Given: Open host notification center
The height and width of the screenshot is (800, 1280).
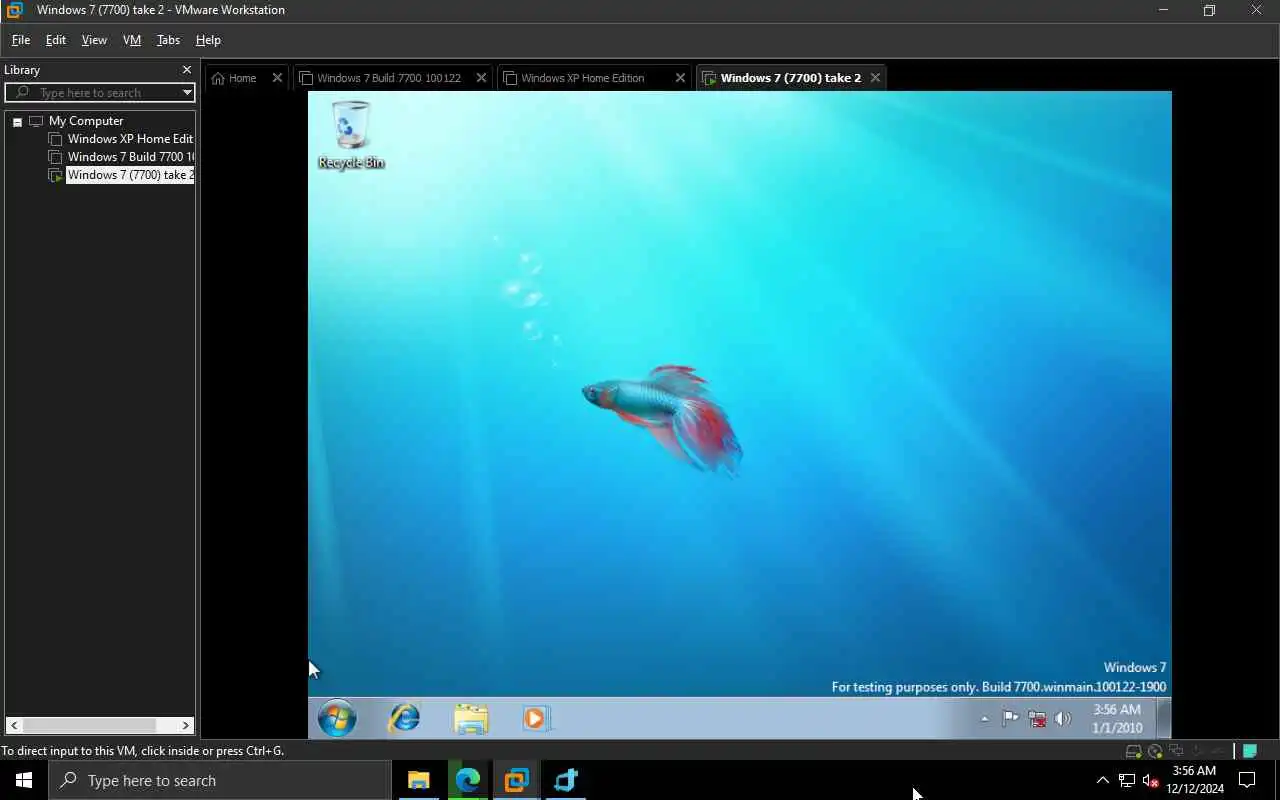Looking at the screenshot, I should pos(1247,780).
